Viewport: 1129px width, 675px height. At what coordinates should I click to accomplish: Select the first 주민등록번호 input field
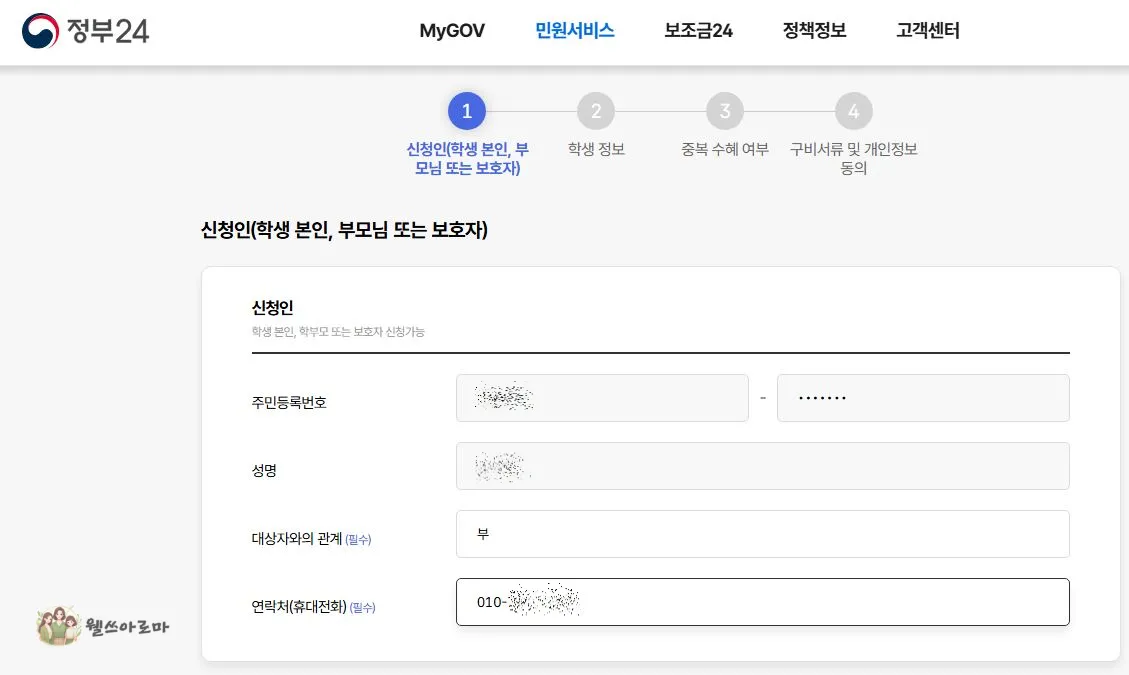point(602,397)
